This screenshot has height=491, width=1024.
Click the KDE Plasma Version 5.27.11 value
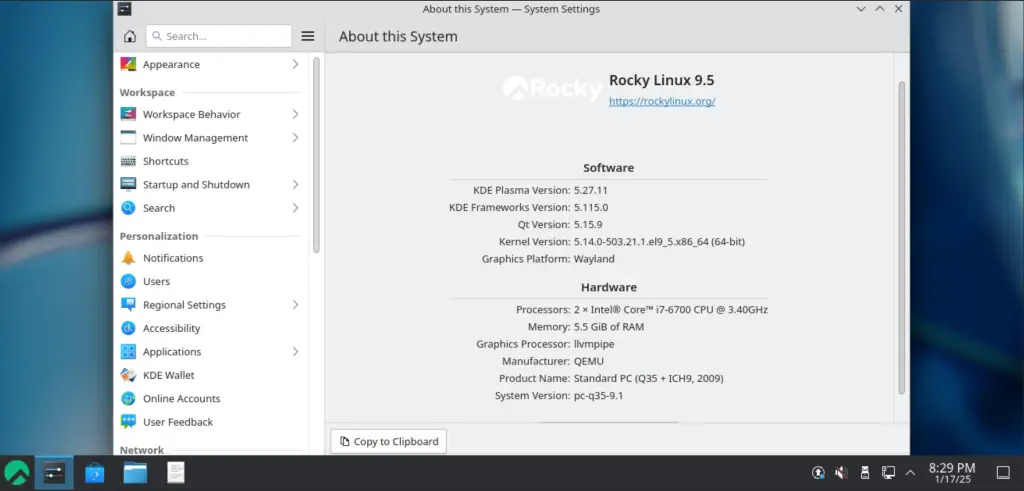(591, 190)
